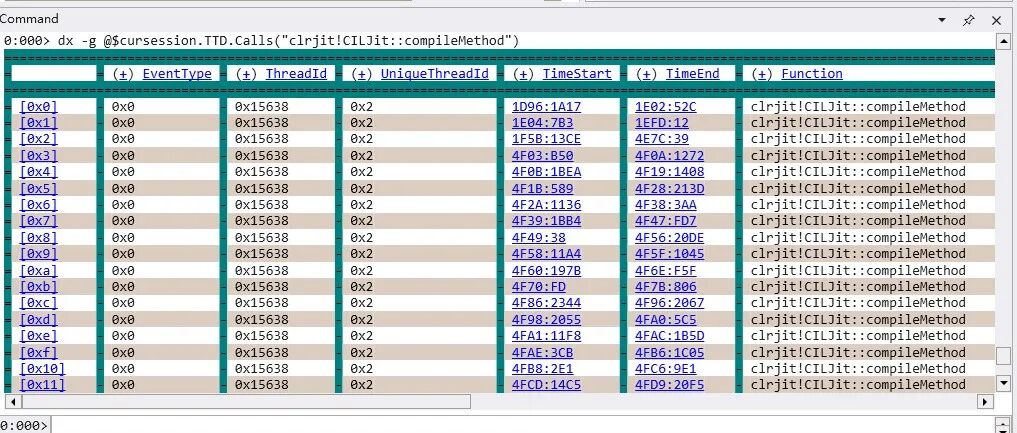Open the [0xc] row entry
The image size is (1017, 433).
coord(38,303)
